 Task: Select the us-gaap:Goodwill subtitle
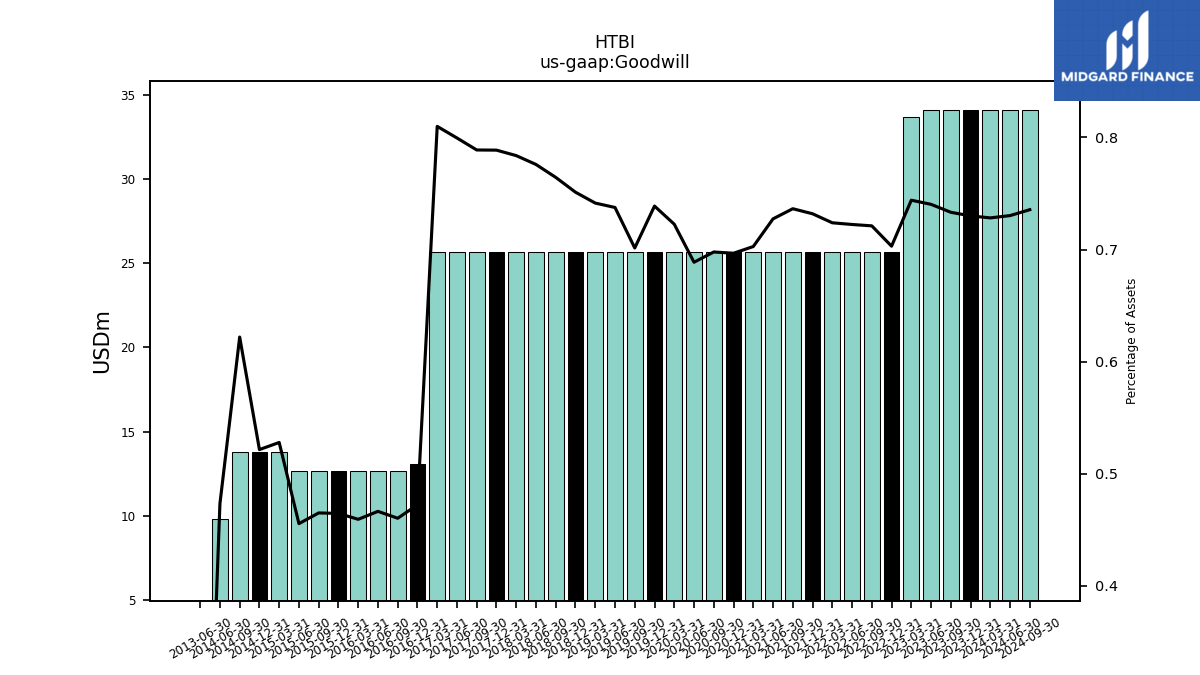tap(614, 63)
